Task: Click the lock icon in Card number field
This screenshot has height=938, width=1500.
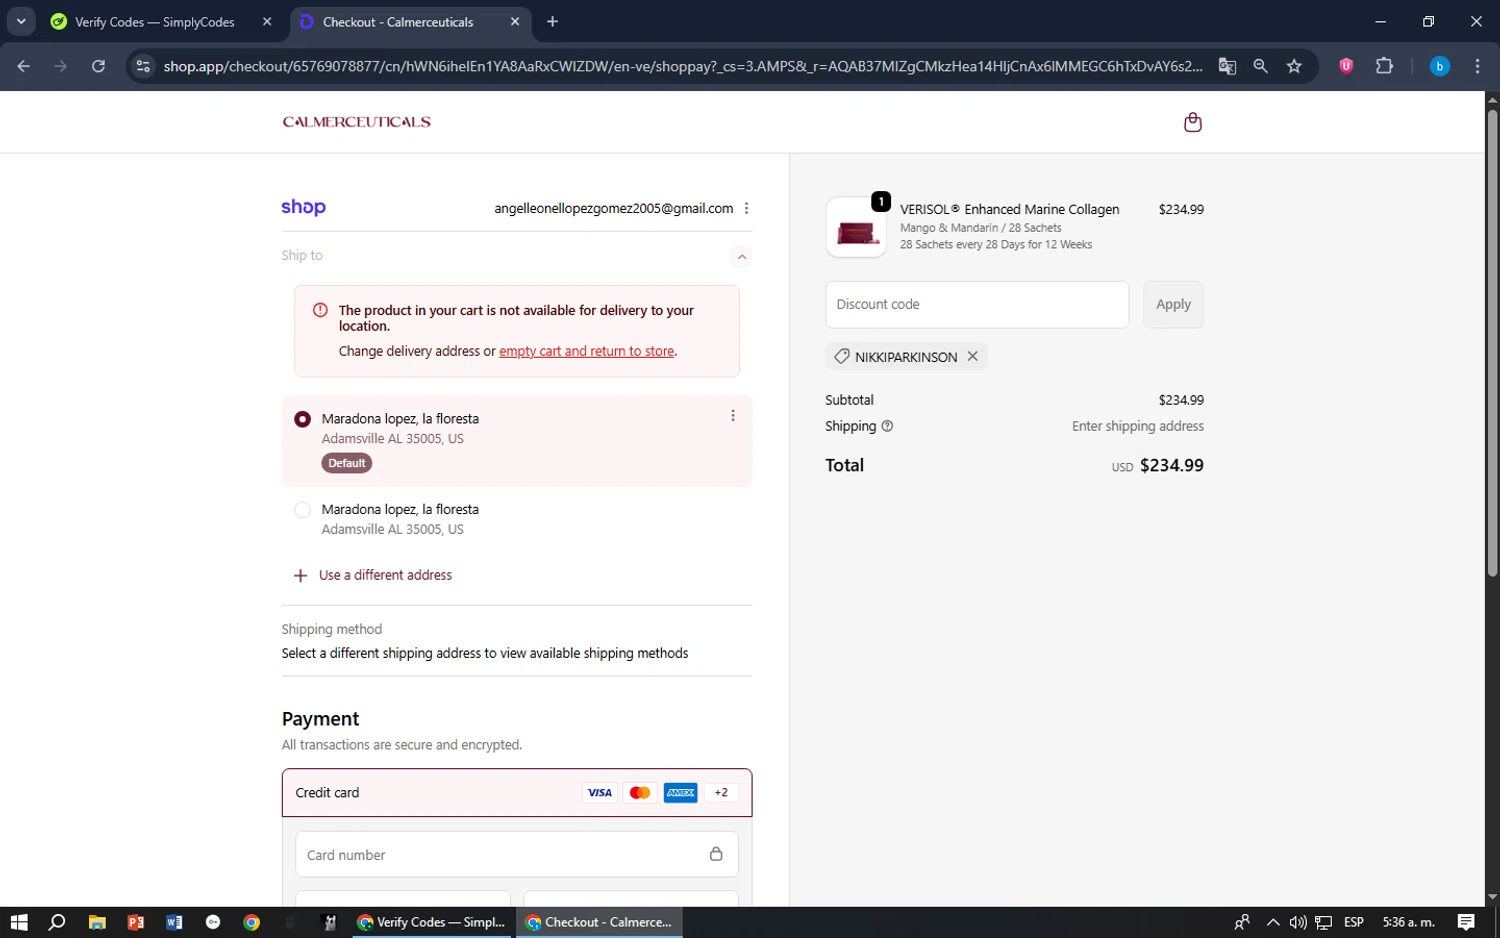Action: [x=716, y=854]
